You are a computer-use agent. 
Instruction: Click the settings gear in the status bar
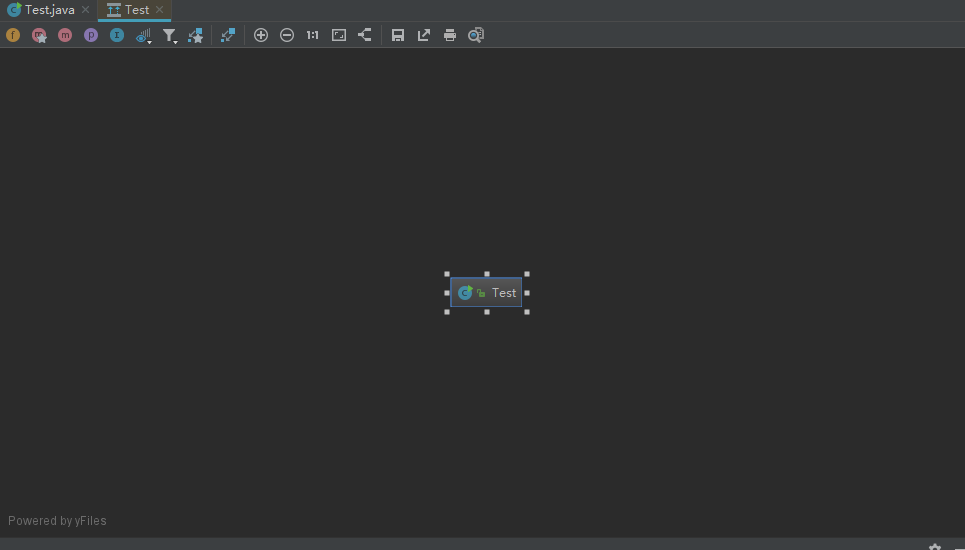(x=935, y=547)
